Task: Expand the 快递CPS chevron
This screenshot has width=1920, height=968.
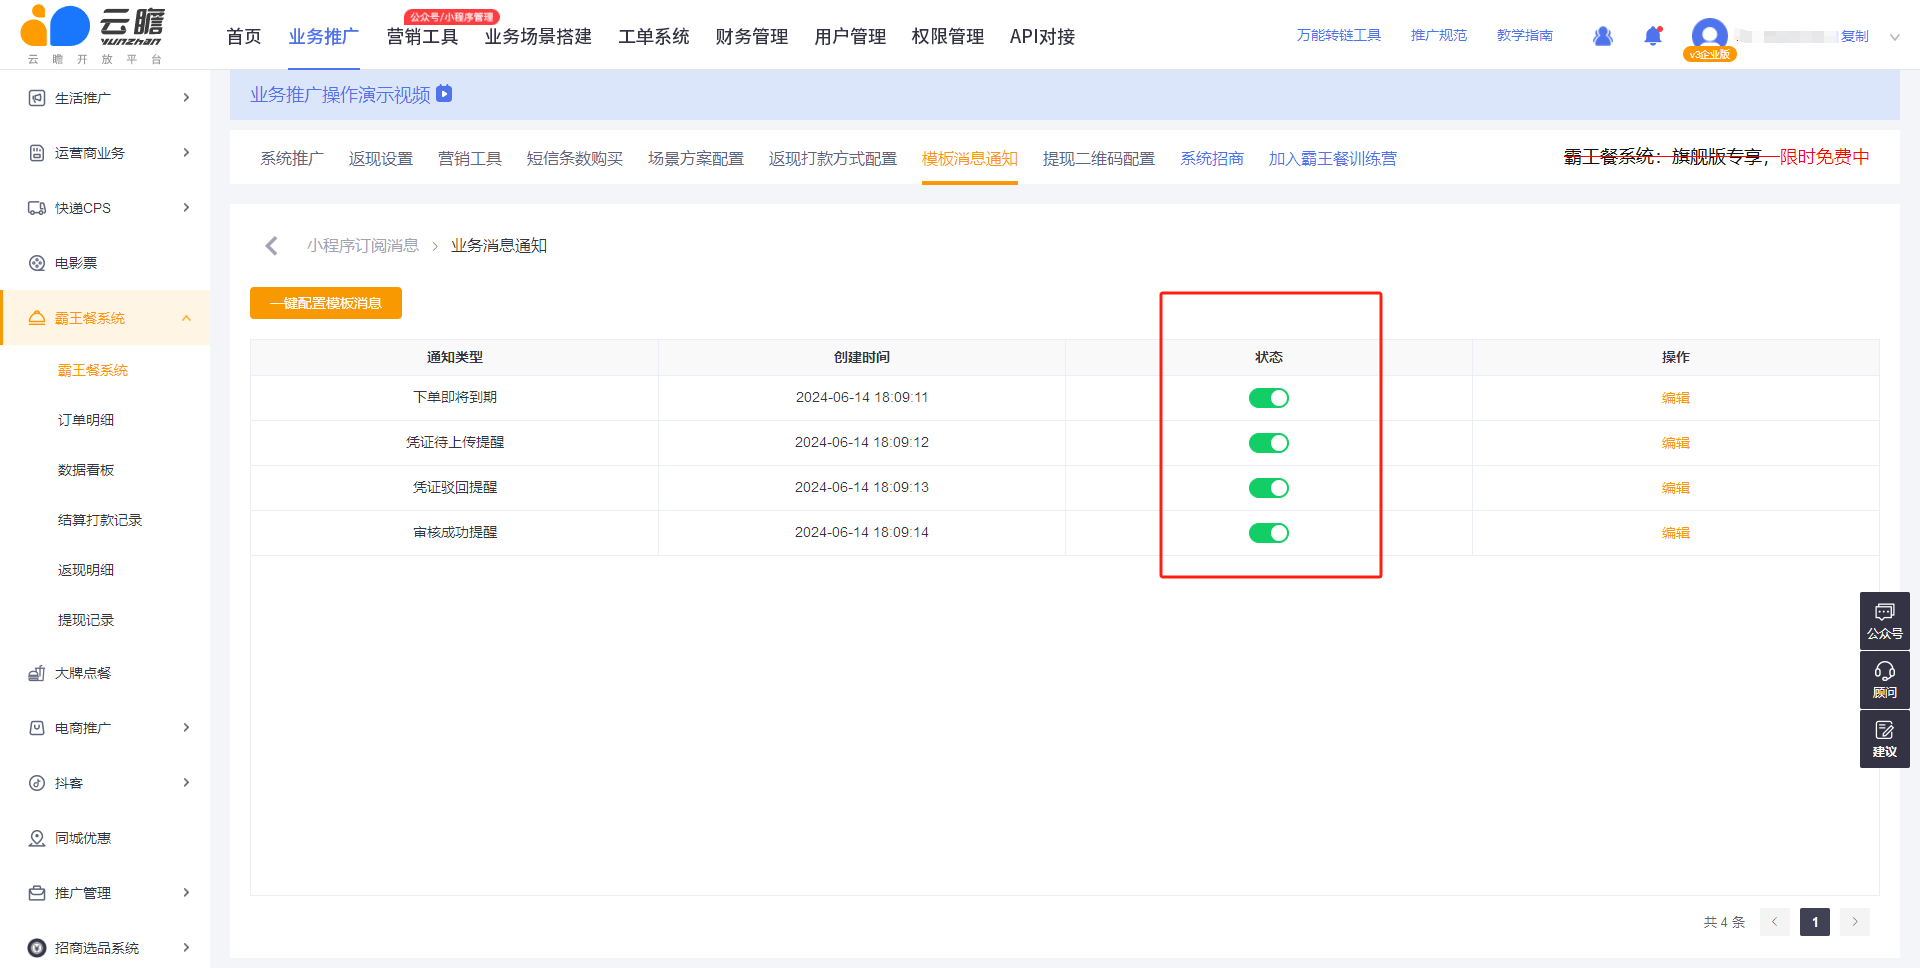Action: click(186, 207)
